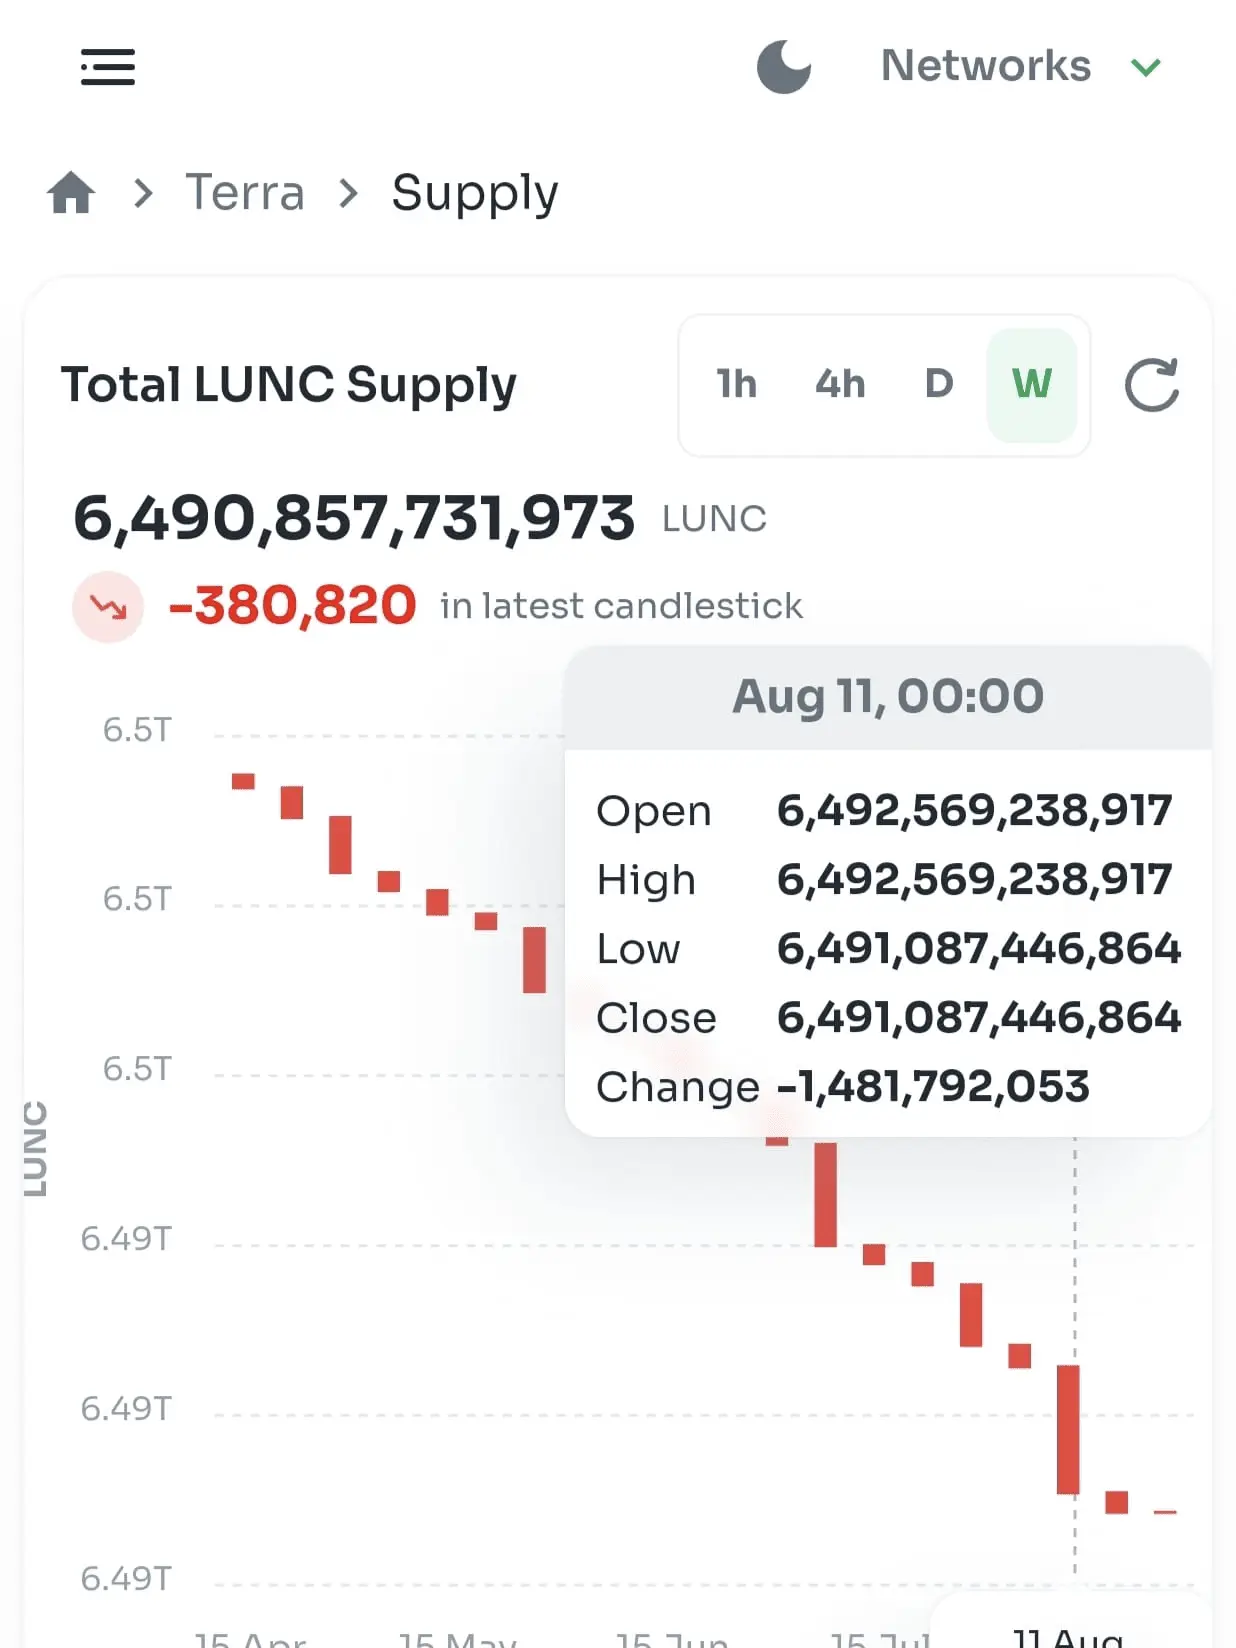The height and width of the screenshot is (1648, 1236).
Task: Switch to the D daily timeframe
Action: (x=938, y=384)
